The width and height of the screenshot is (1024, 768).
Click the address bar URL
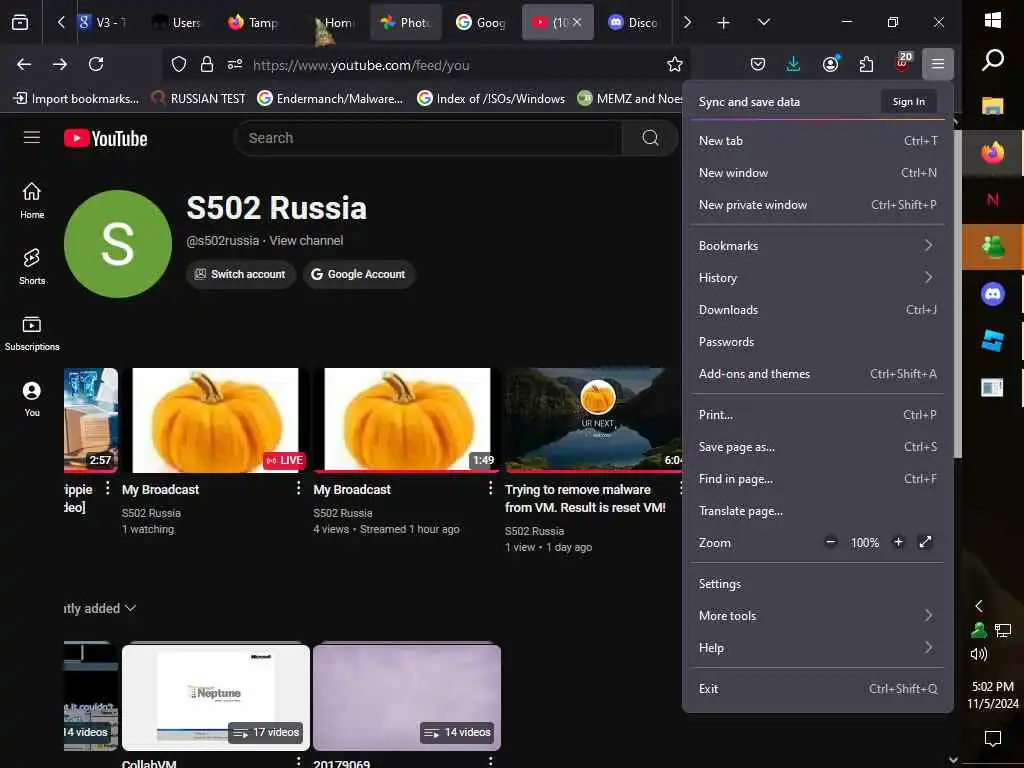pyautogui.click(x=361, y=65)
